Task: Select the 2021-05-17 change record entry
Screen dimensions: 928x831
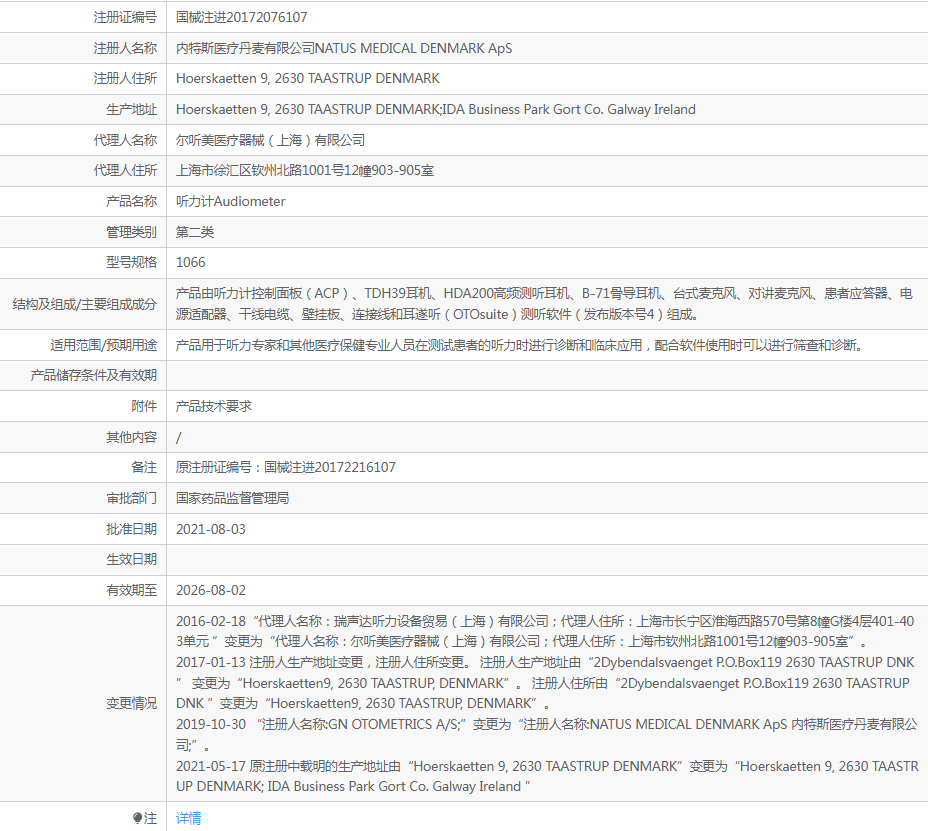Action: (x=547, y=776)
